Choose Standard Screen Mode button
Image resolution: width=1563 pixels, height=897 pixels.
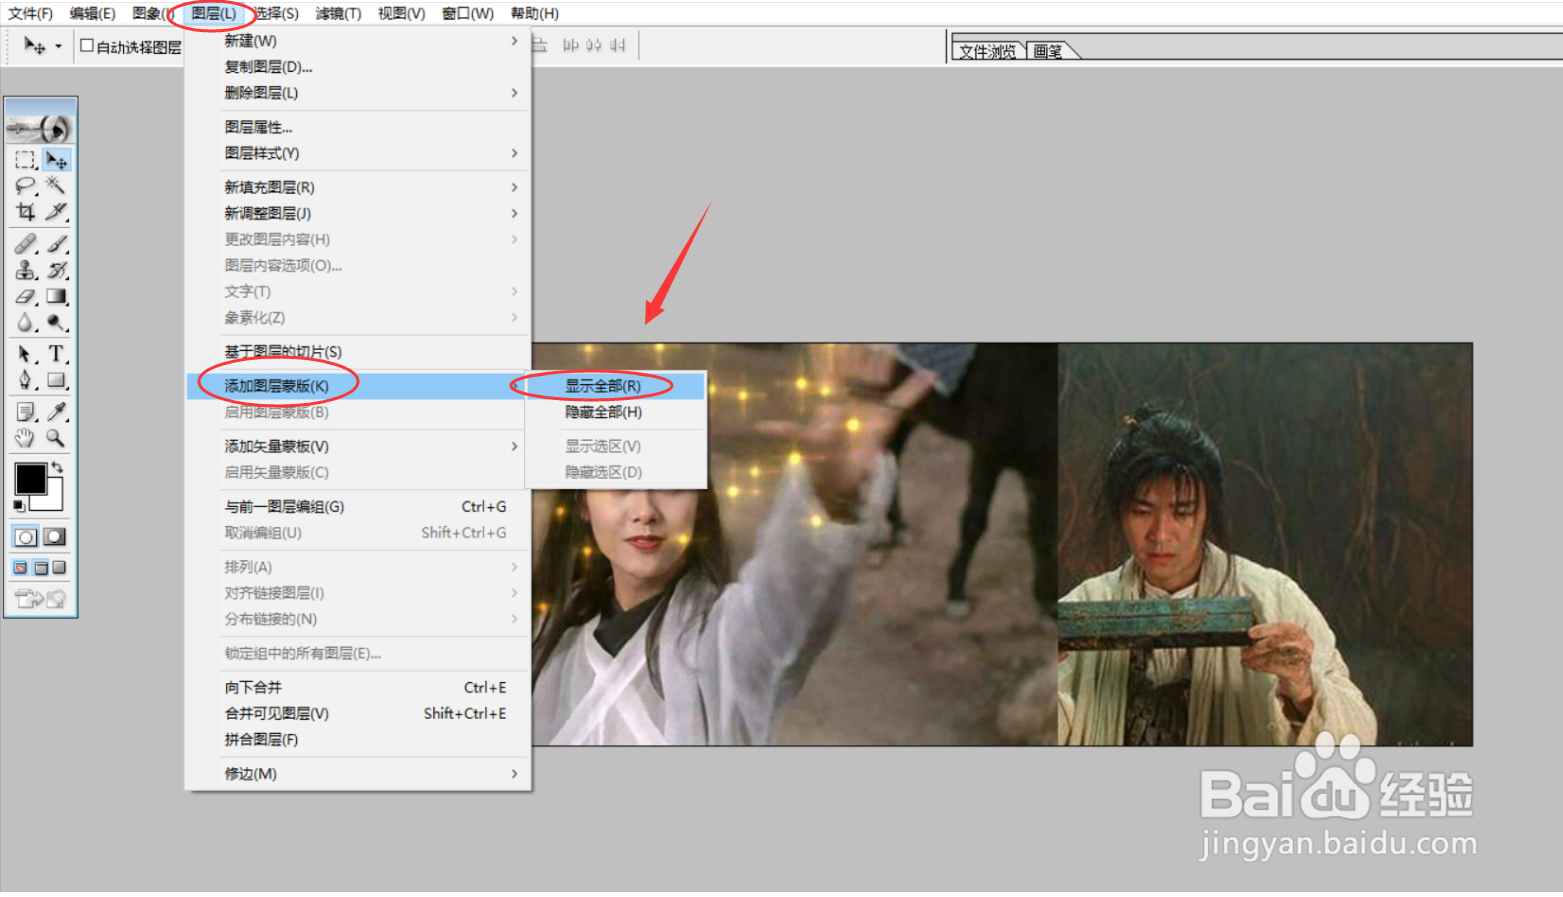(21, 568)
